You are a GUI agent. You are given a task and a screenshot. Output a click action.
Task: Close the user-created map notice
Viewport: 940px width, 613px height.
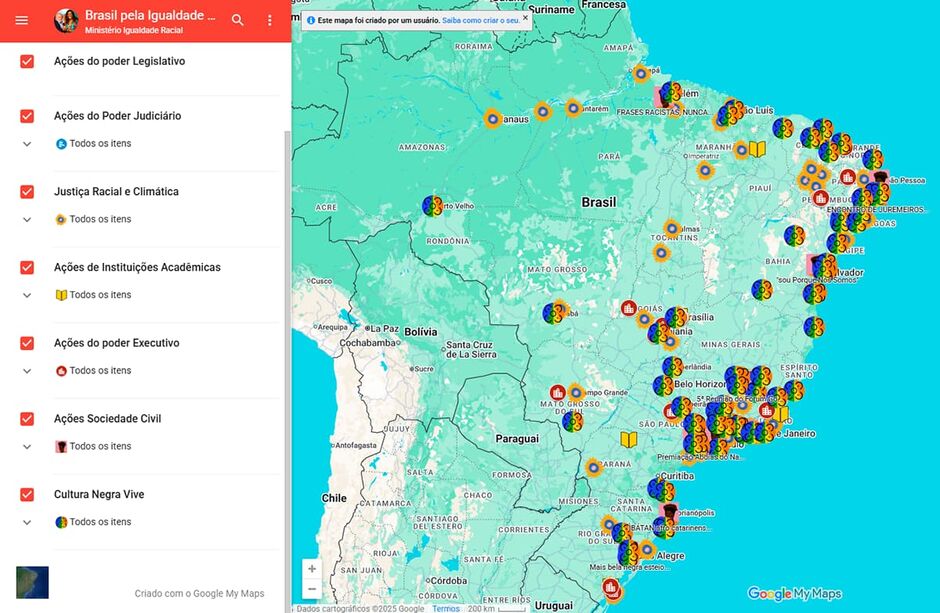(x=526, y=18)
